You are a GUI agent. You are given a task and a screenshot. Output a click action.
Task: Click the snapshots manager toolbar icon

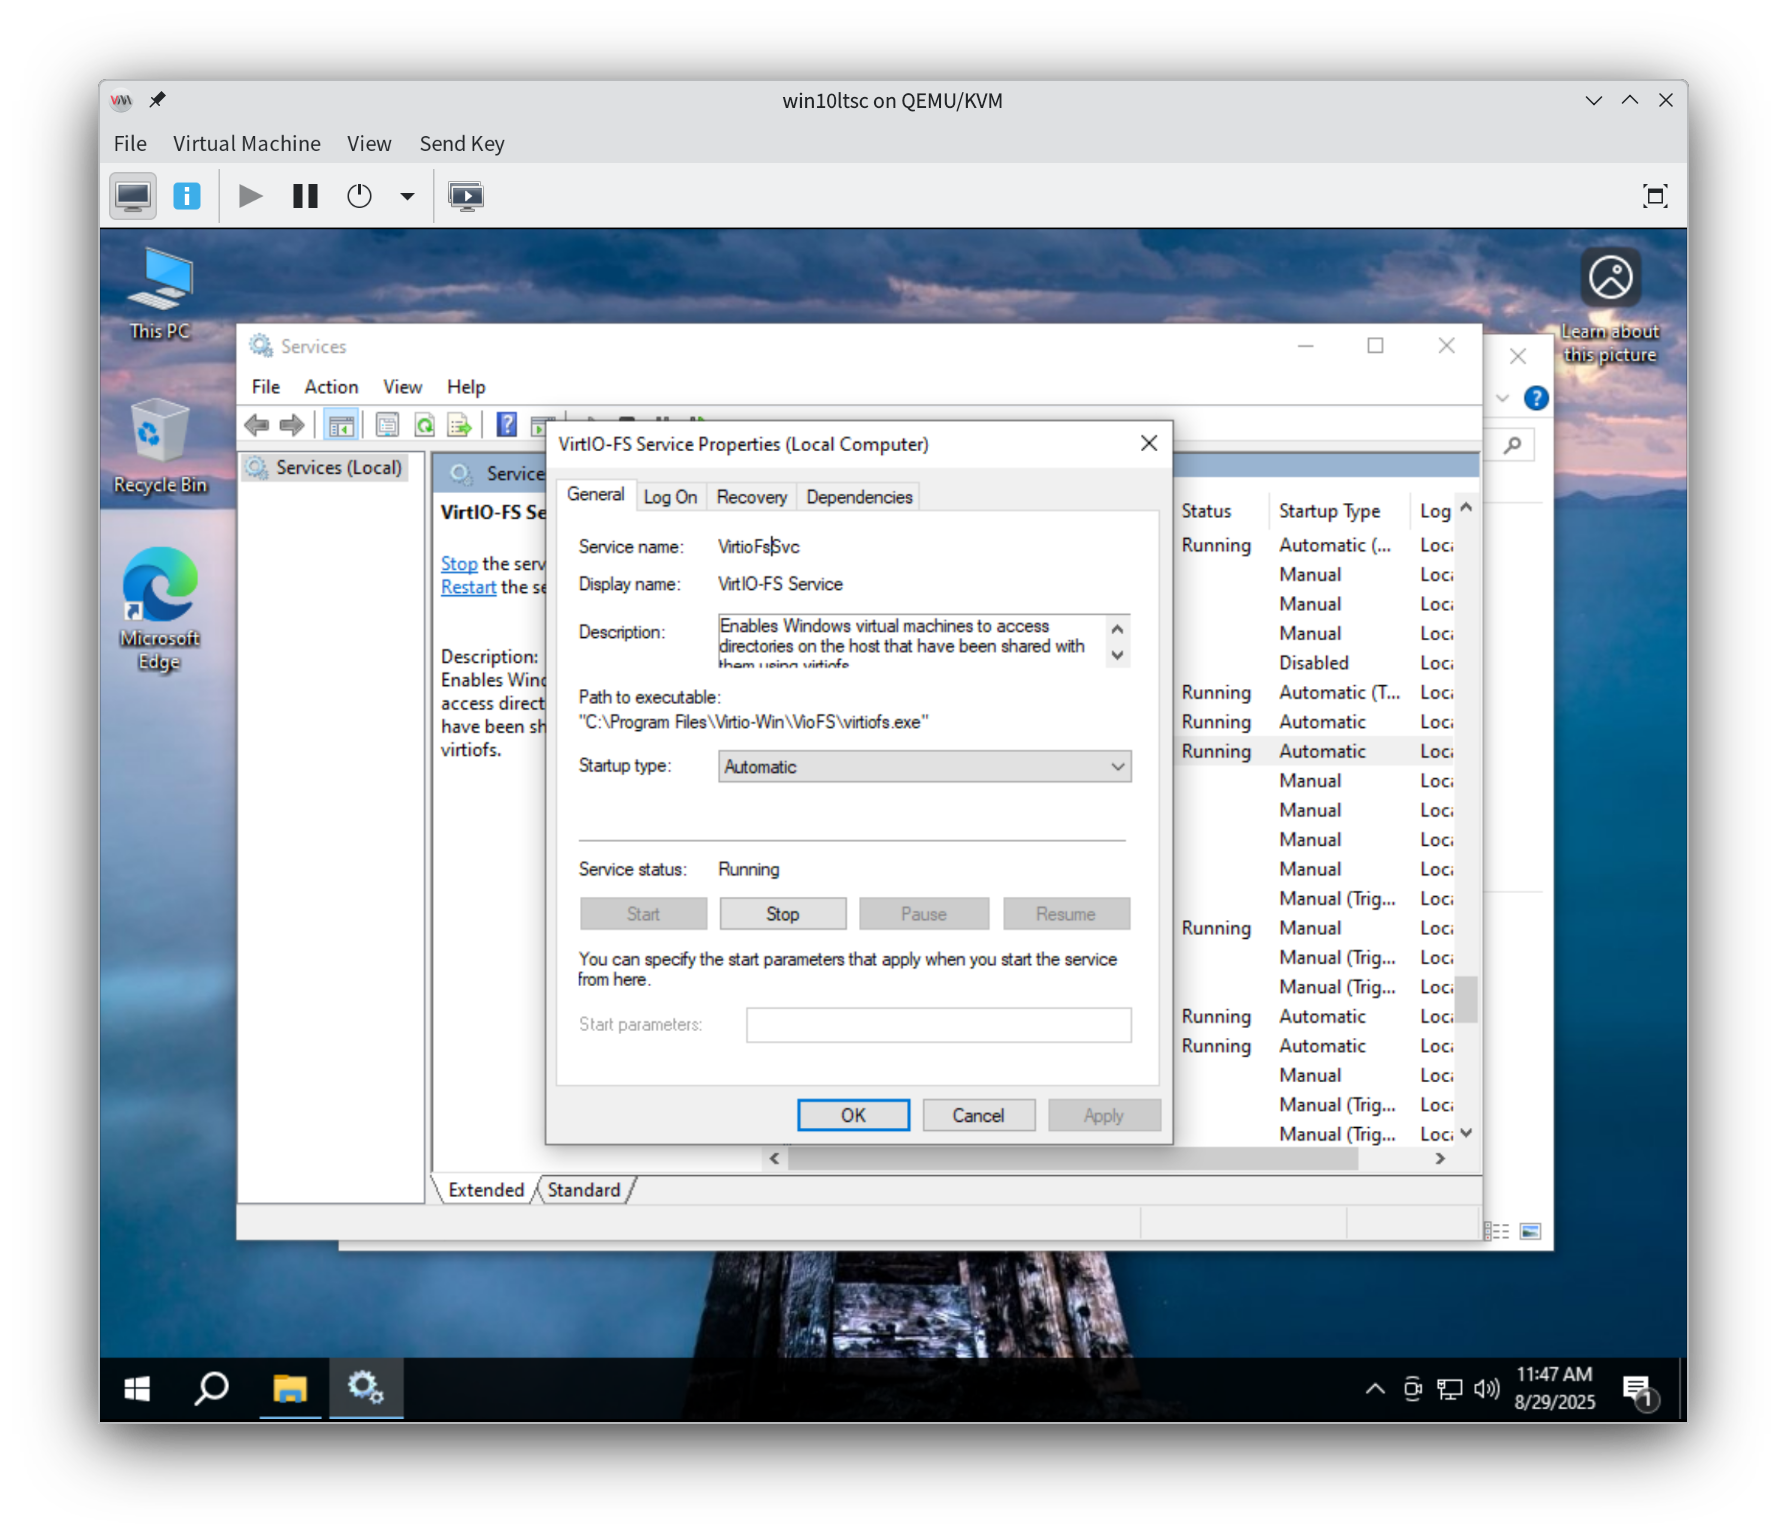tap(466, 196)
